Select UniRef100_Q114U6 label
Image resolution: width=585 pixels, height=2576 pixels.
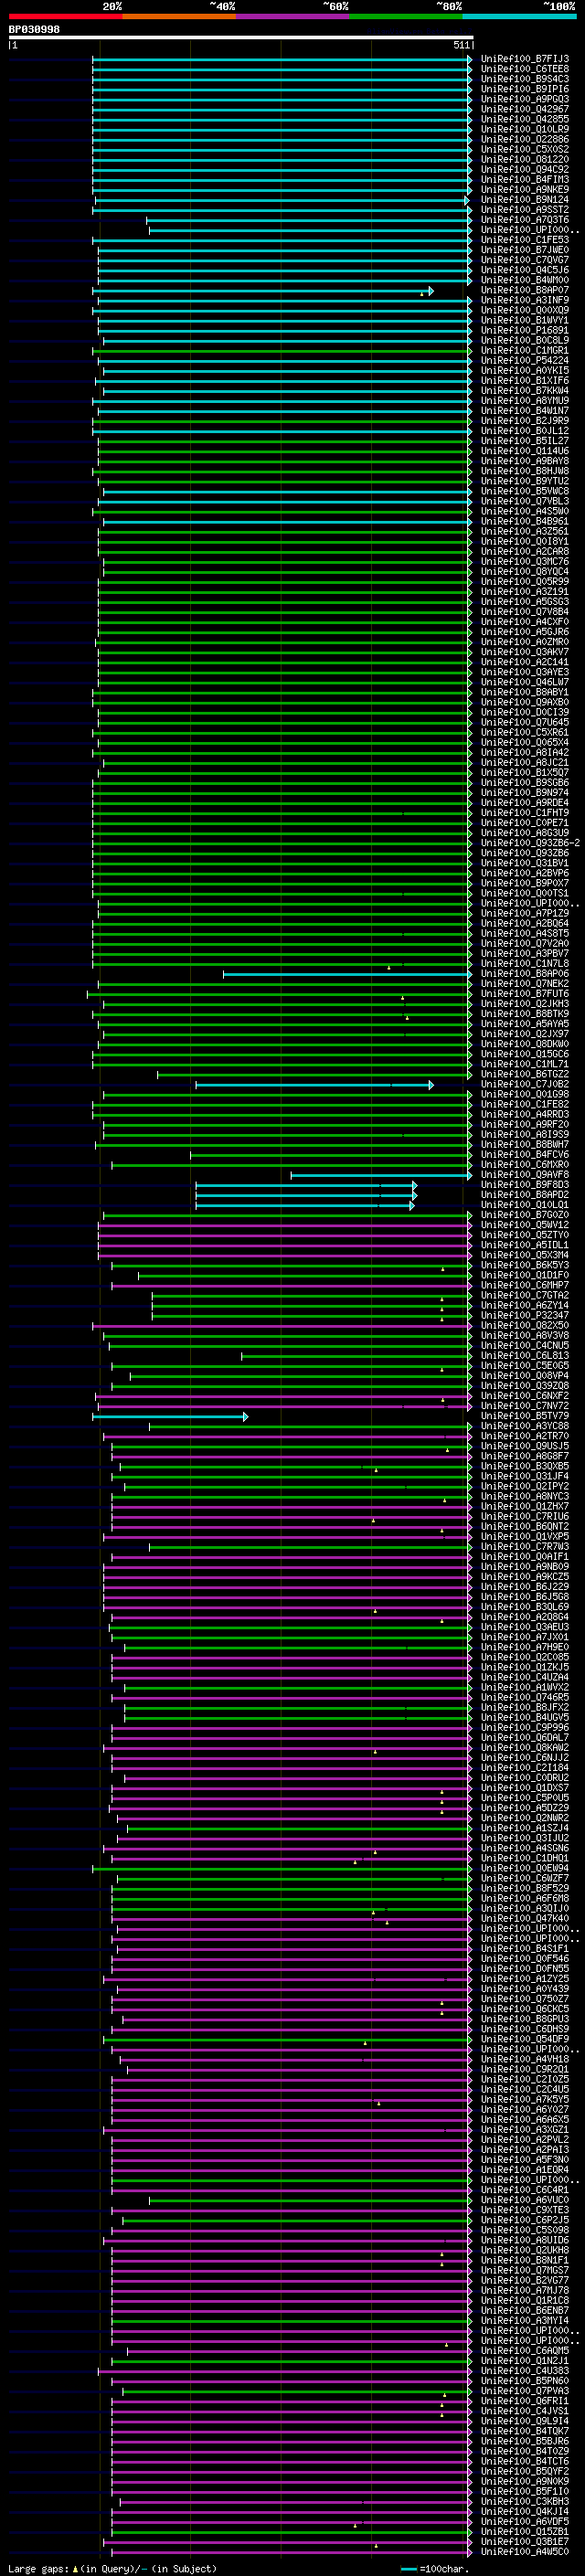tap(525, 451)
